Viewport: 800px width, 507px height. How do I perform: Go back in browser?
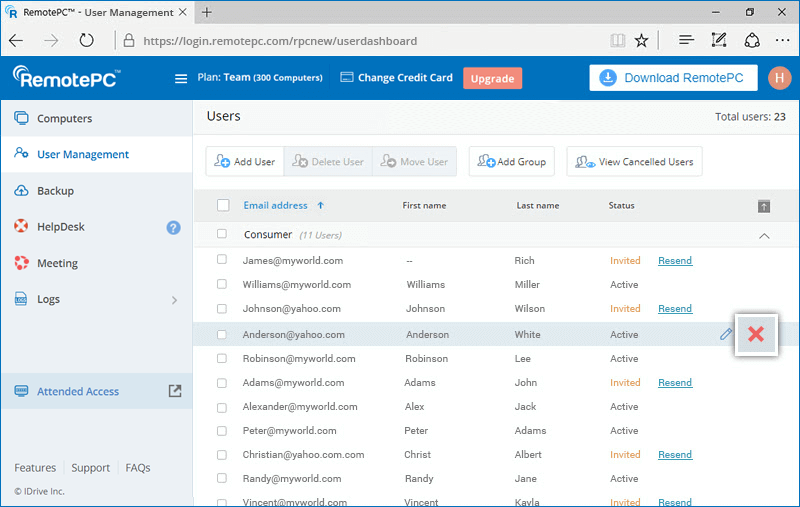[16, 40]
